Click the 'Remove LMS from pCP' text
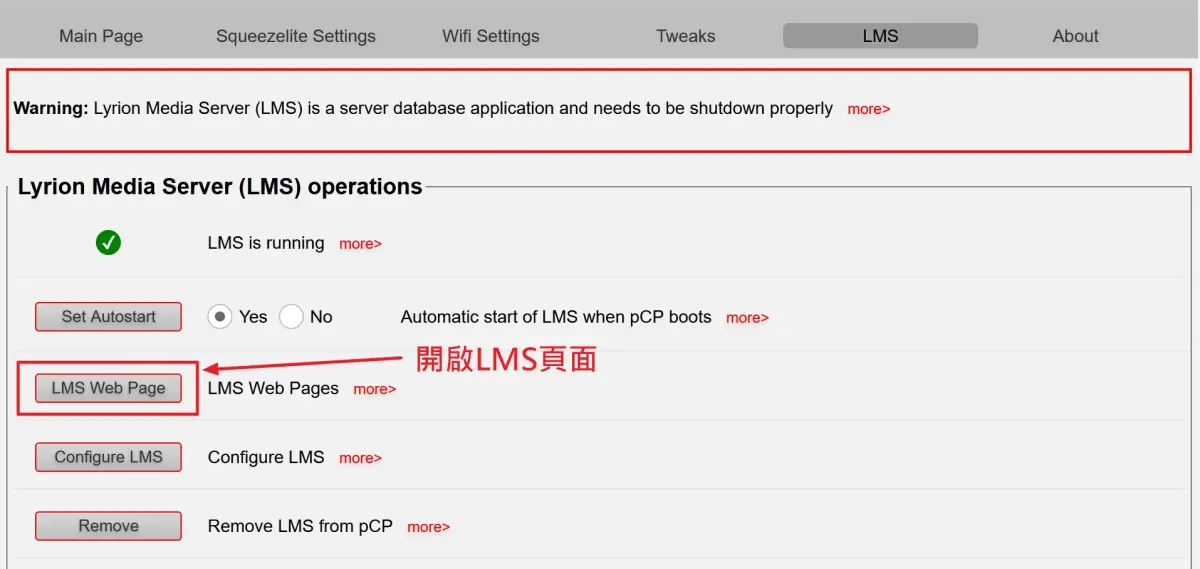1200x569 pixels. click(300, 526)
